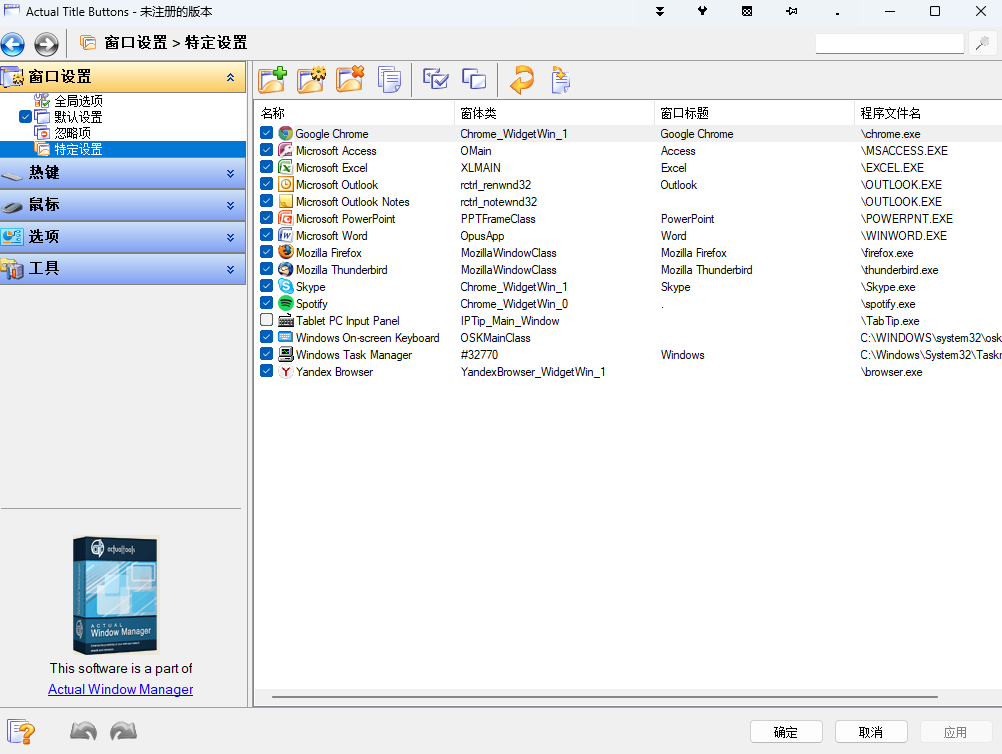Click the 取消 button
This screenshot has height=754, width=1002.
[871, 732]
